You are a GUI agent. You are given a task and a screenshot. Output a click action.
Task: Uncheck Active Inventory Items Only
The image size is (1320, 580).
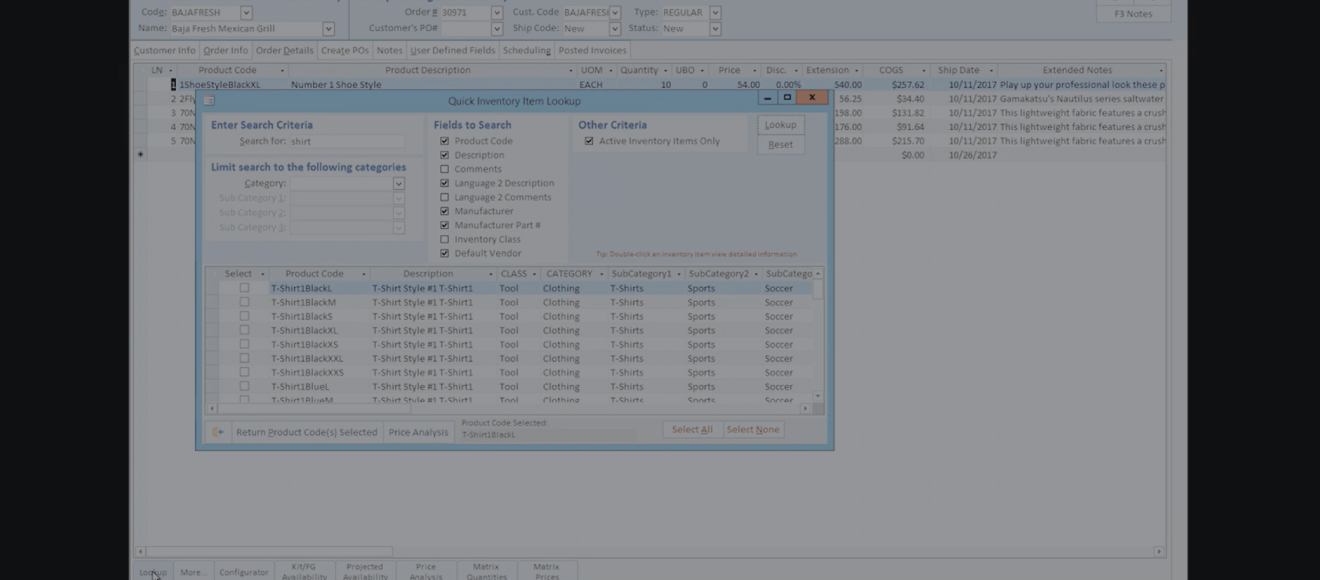click(589, 141)
